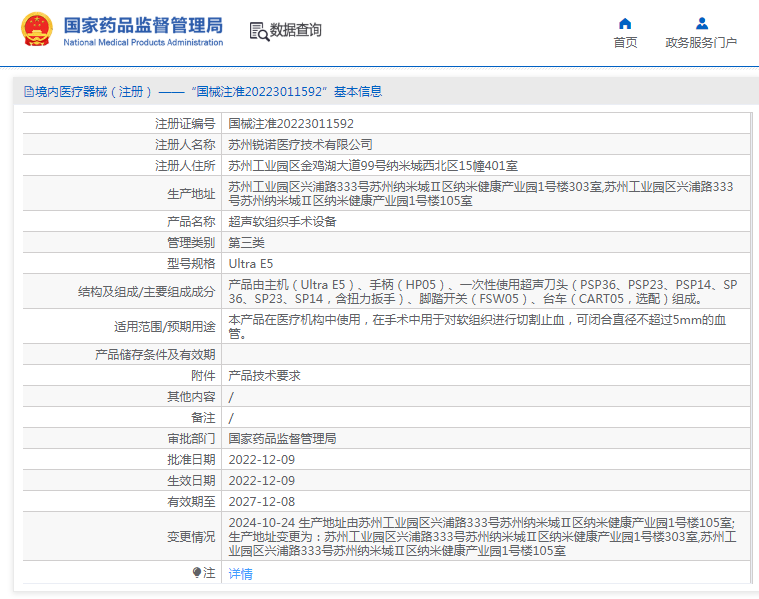The width and height of the screenshot is (759, 599).
Task: Click the 产品名称 row label
Action: (x=191, y=222)
